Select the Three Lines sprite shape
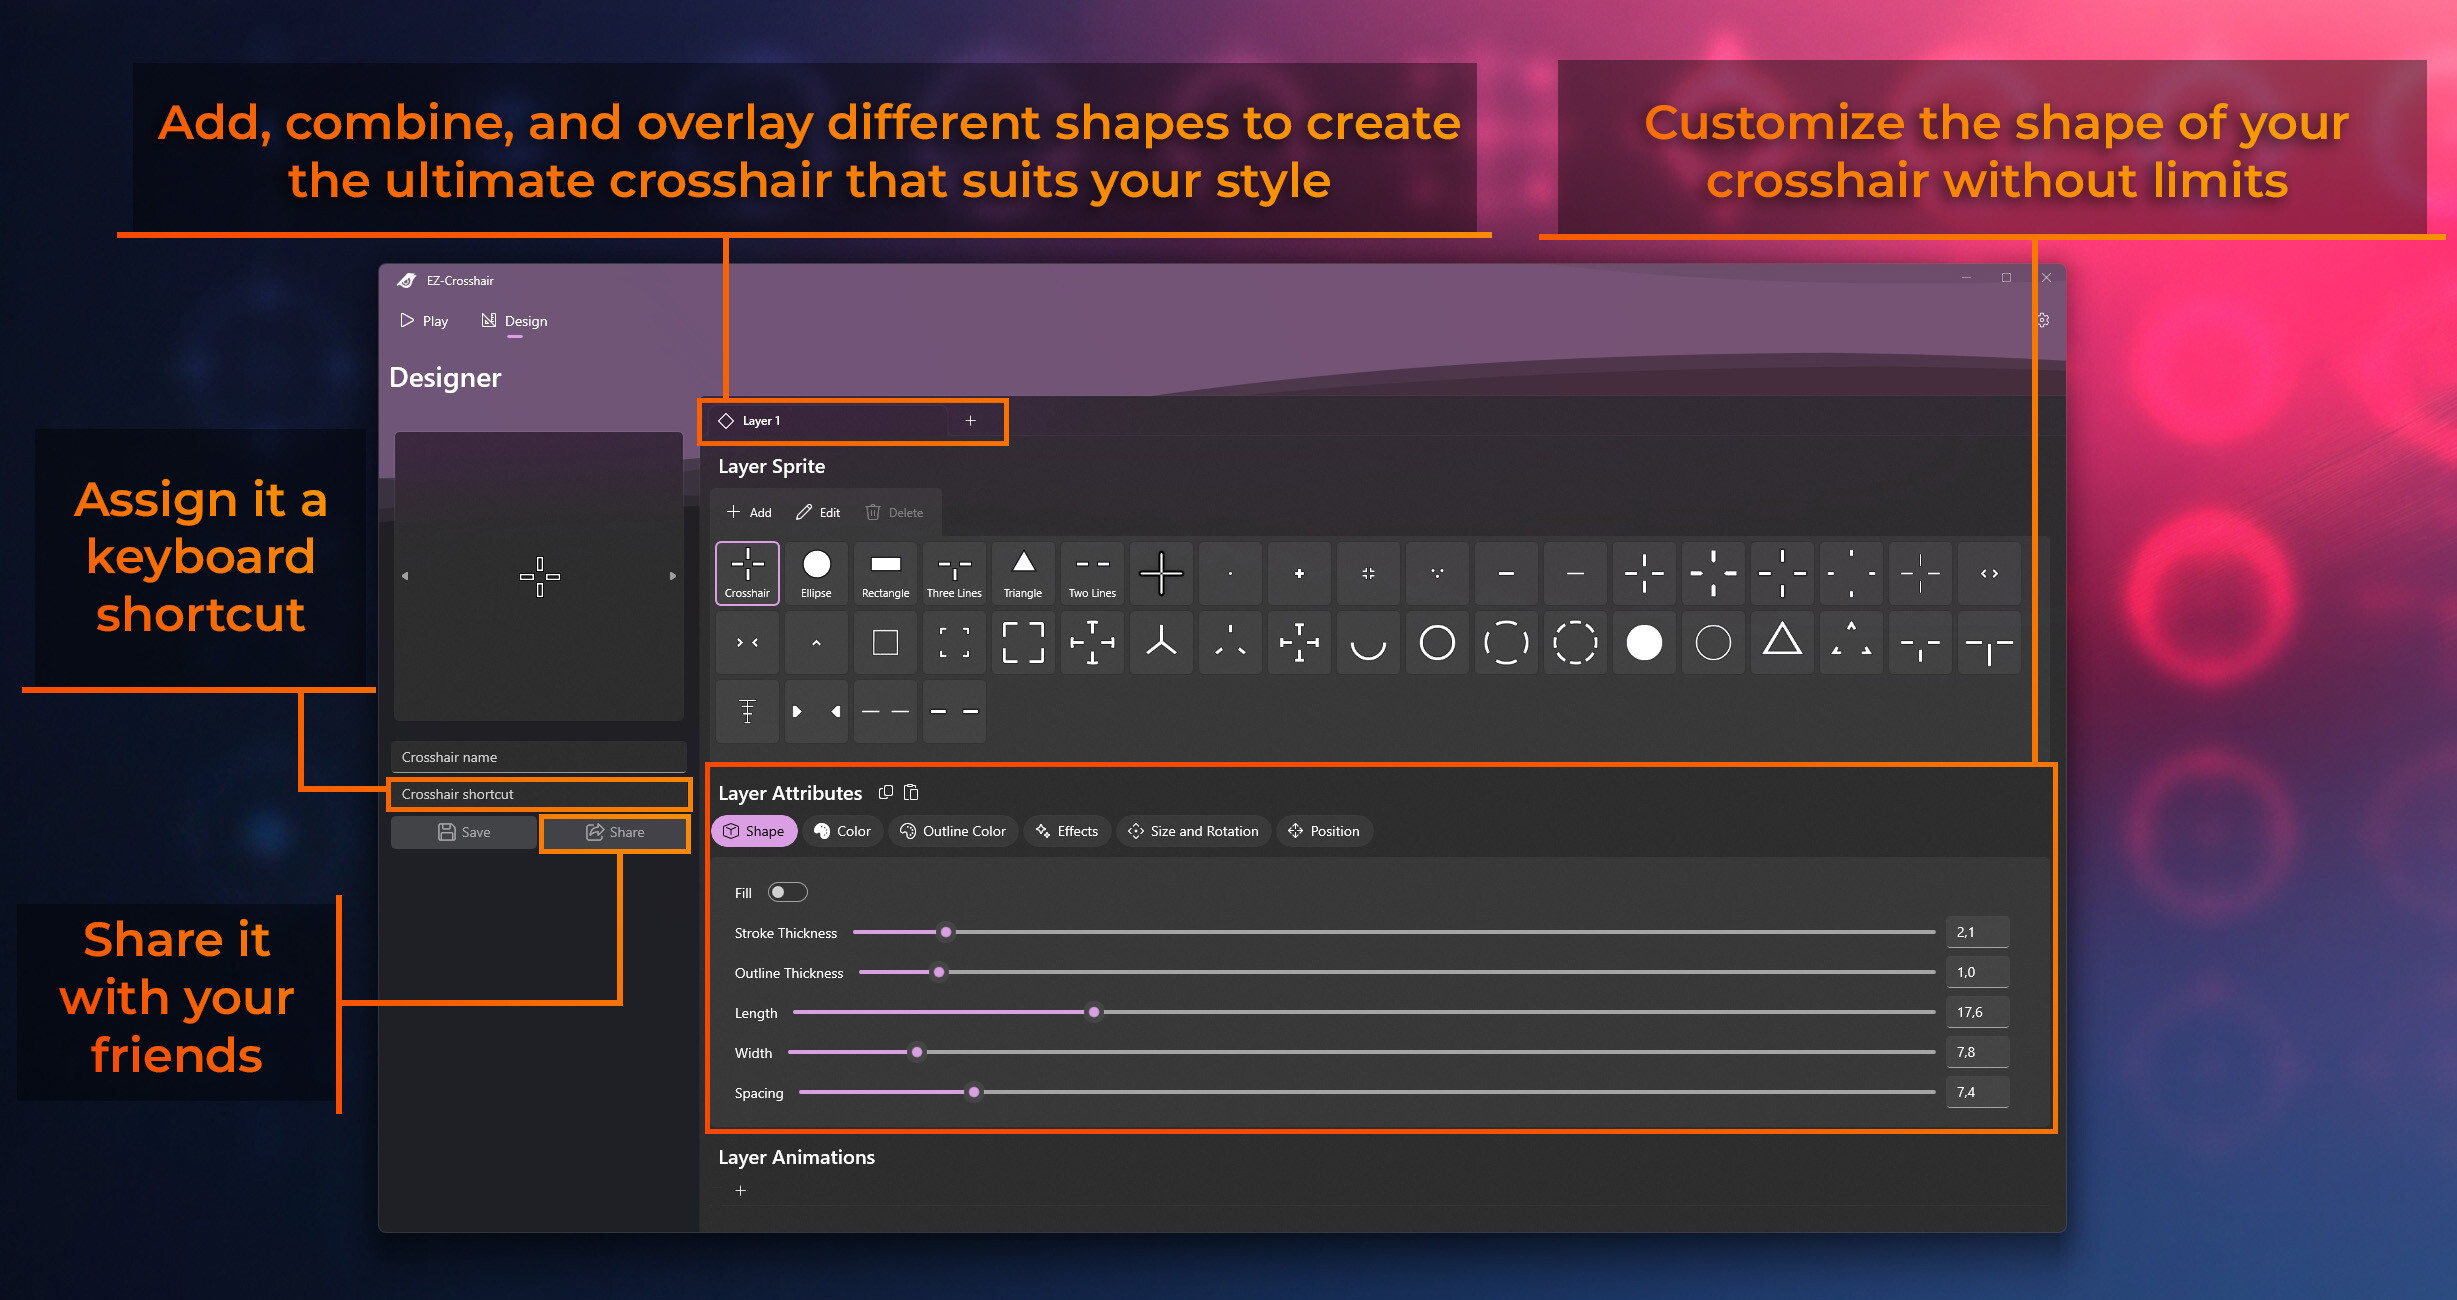Screen dimensions: 2457x1300 click(953, 572)
